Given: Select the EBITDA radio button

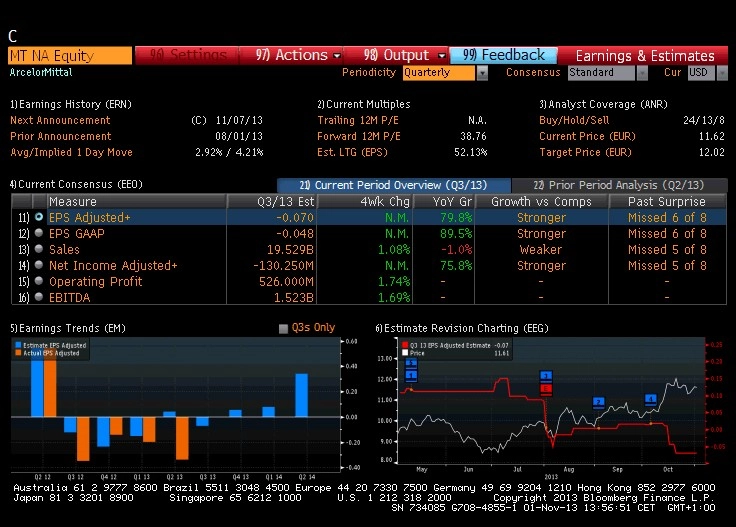Looking at the screenshot, I should (x=39, y=297).
